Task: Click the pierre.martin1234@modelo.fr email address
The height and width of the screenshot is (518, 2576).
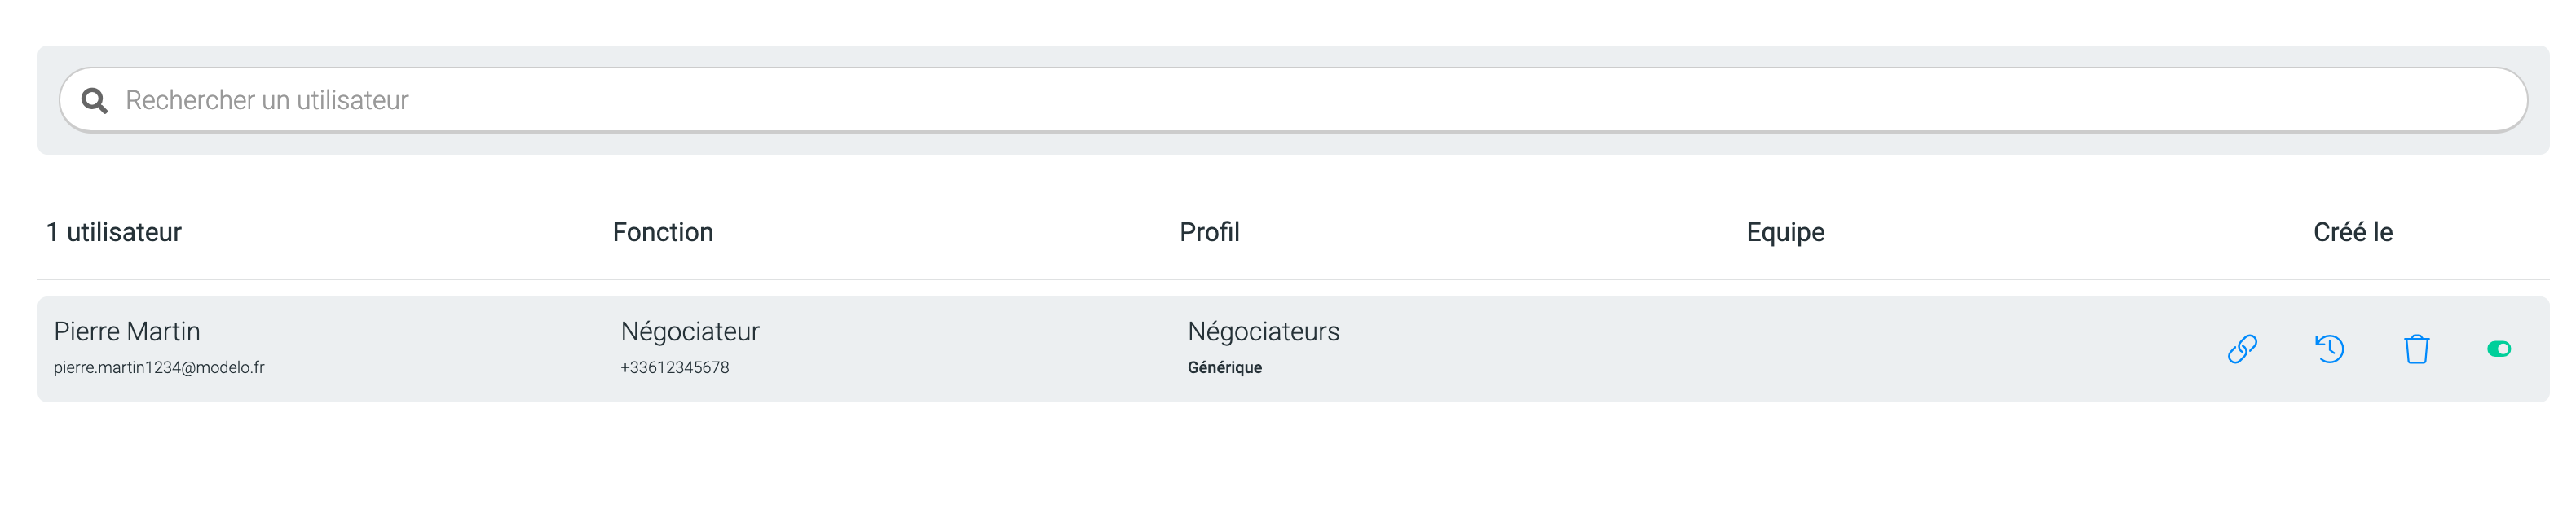Action: pos(159,368)
